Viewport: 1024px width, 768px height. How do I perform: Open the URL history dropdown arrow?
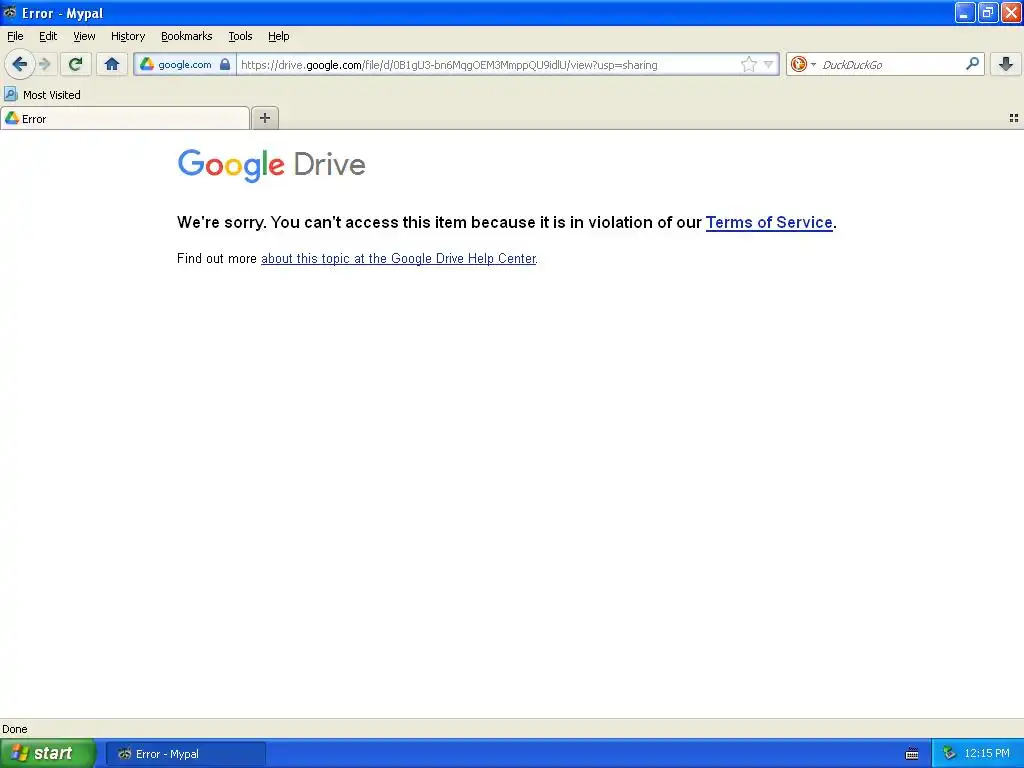click(x=769, y=64)
